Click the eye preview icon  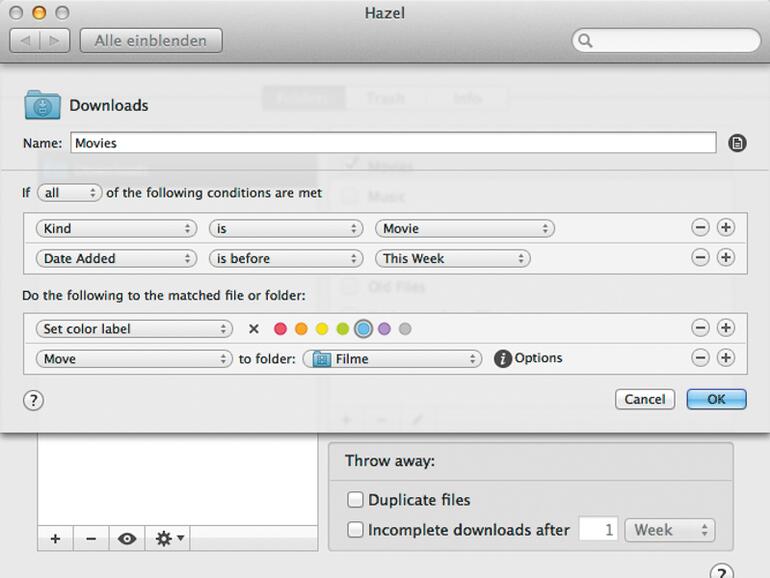(127, 539)
